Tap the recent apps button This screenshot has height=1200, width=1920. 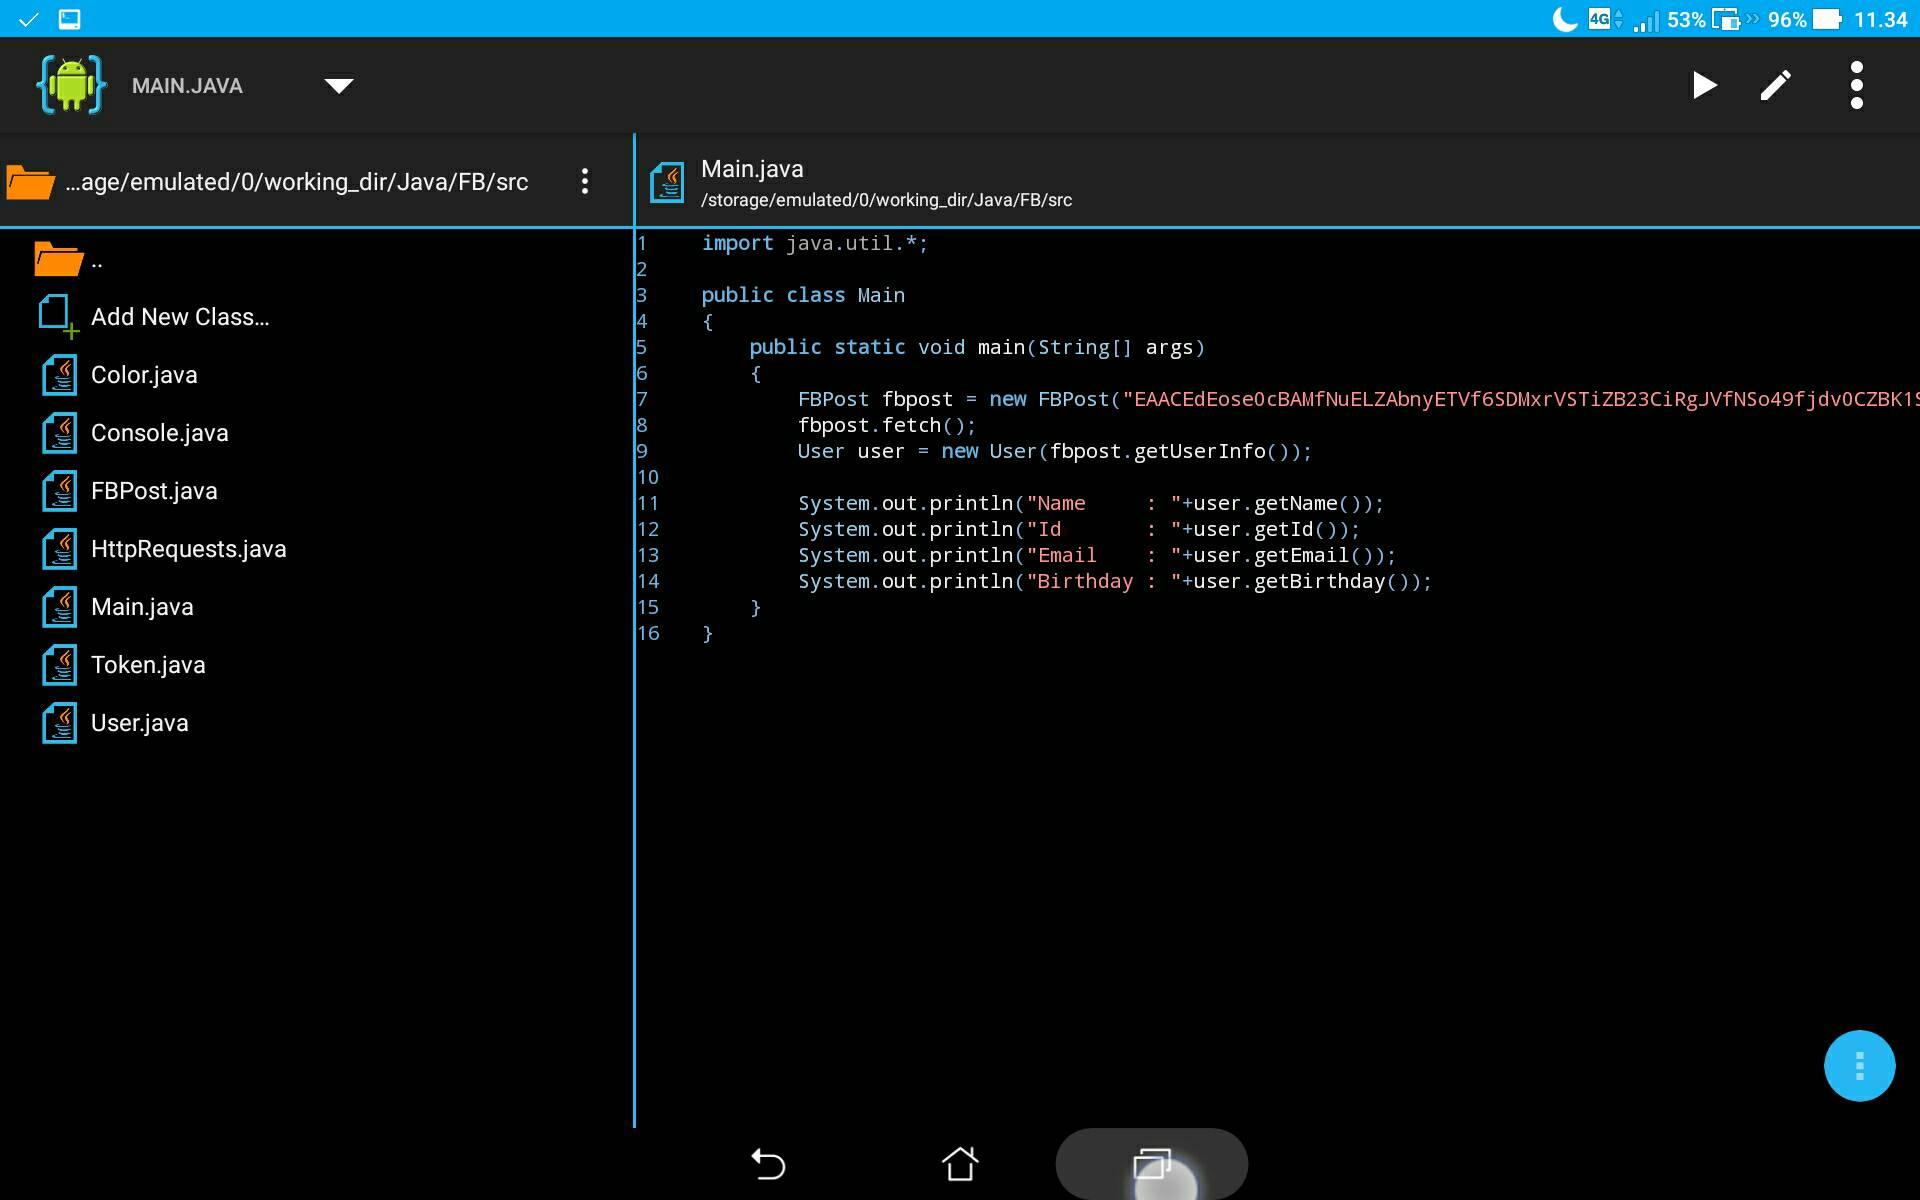click(x=1152, y=1164)
